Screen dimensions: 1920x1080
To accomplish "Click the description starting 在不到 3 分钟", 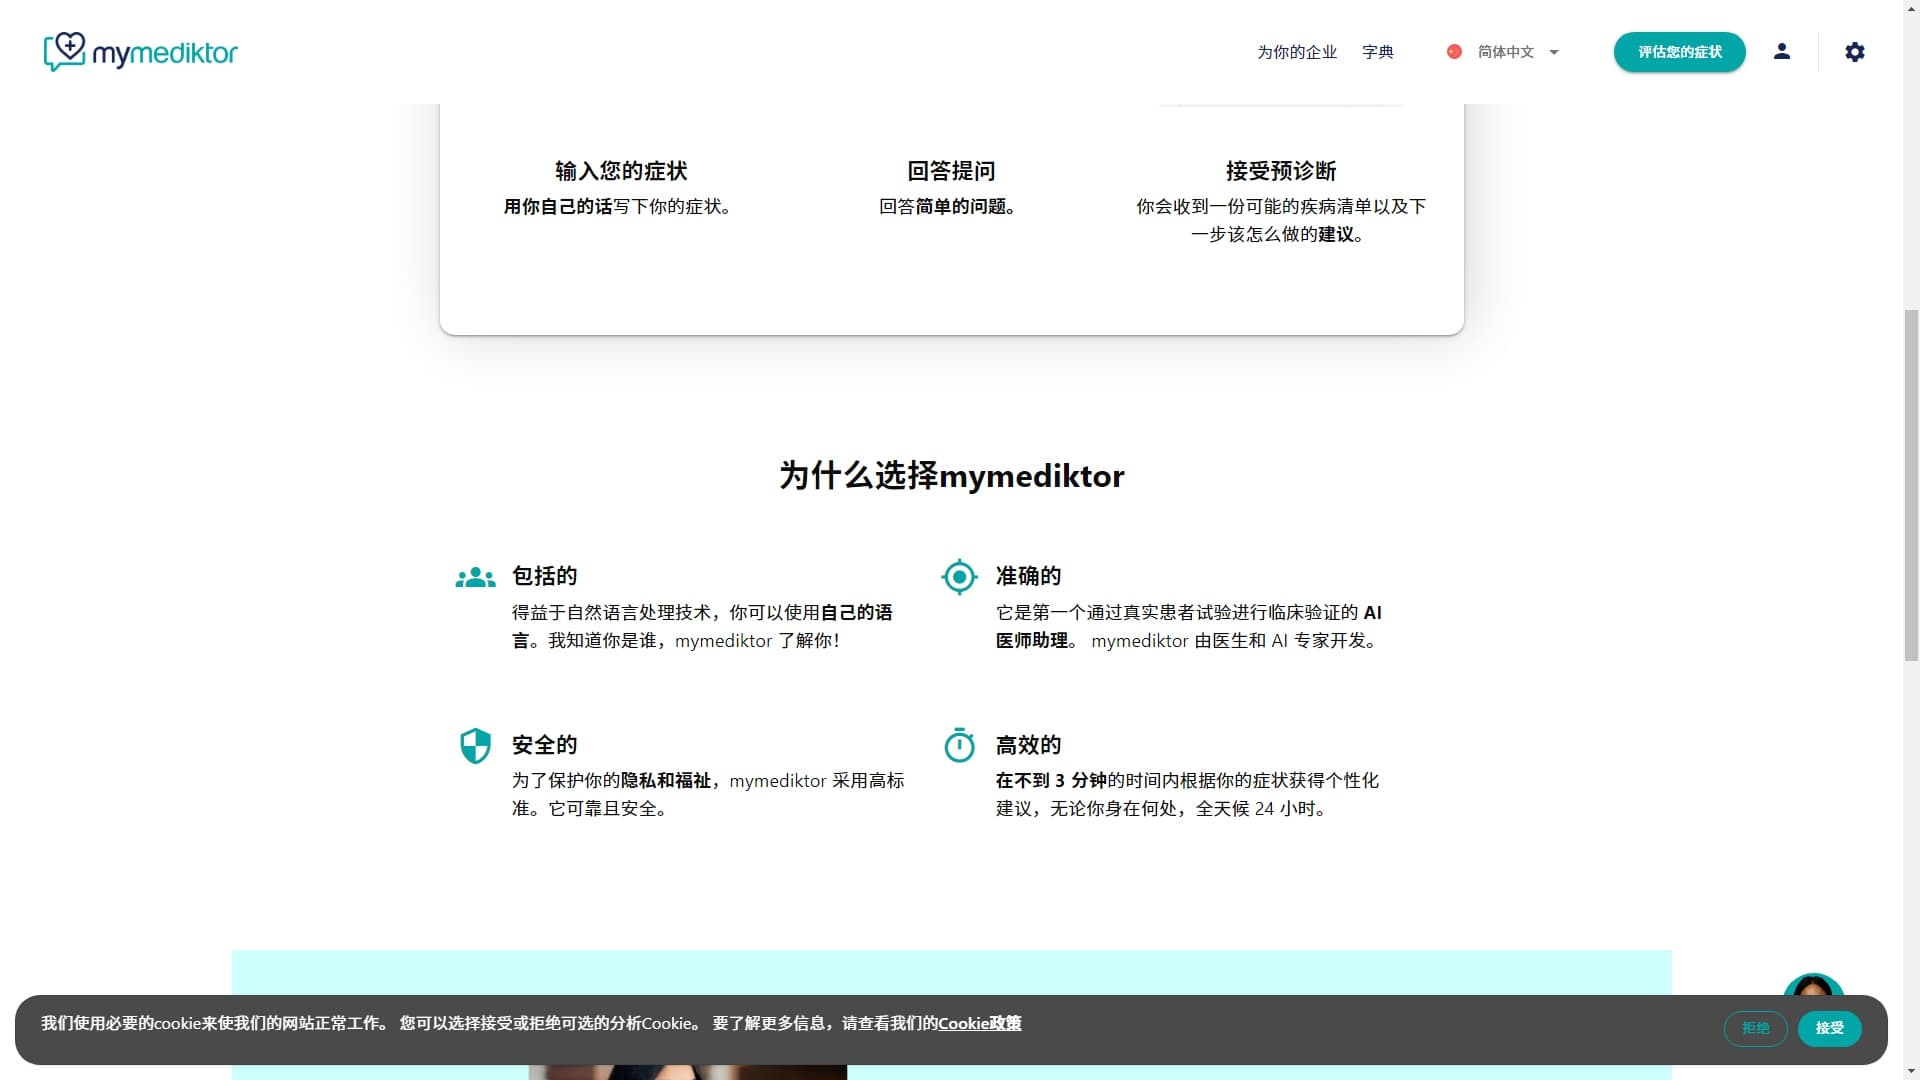I will 1187,795.
